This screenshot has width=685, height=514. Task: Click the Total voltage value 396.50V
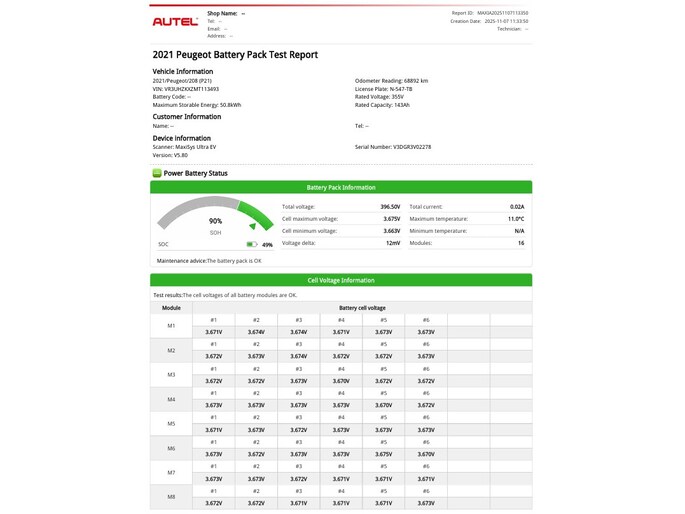click(x=390, y=207)
